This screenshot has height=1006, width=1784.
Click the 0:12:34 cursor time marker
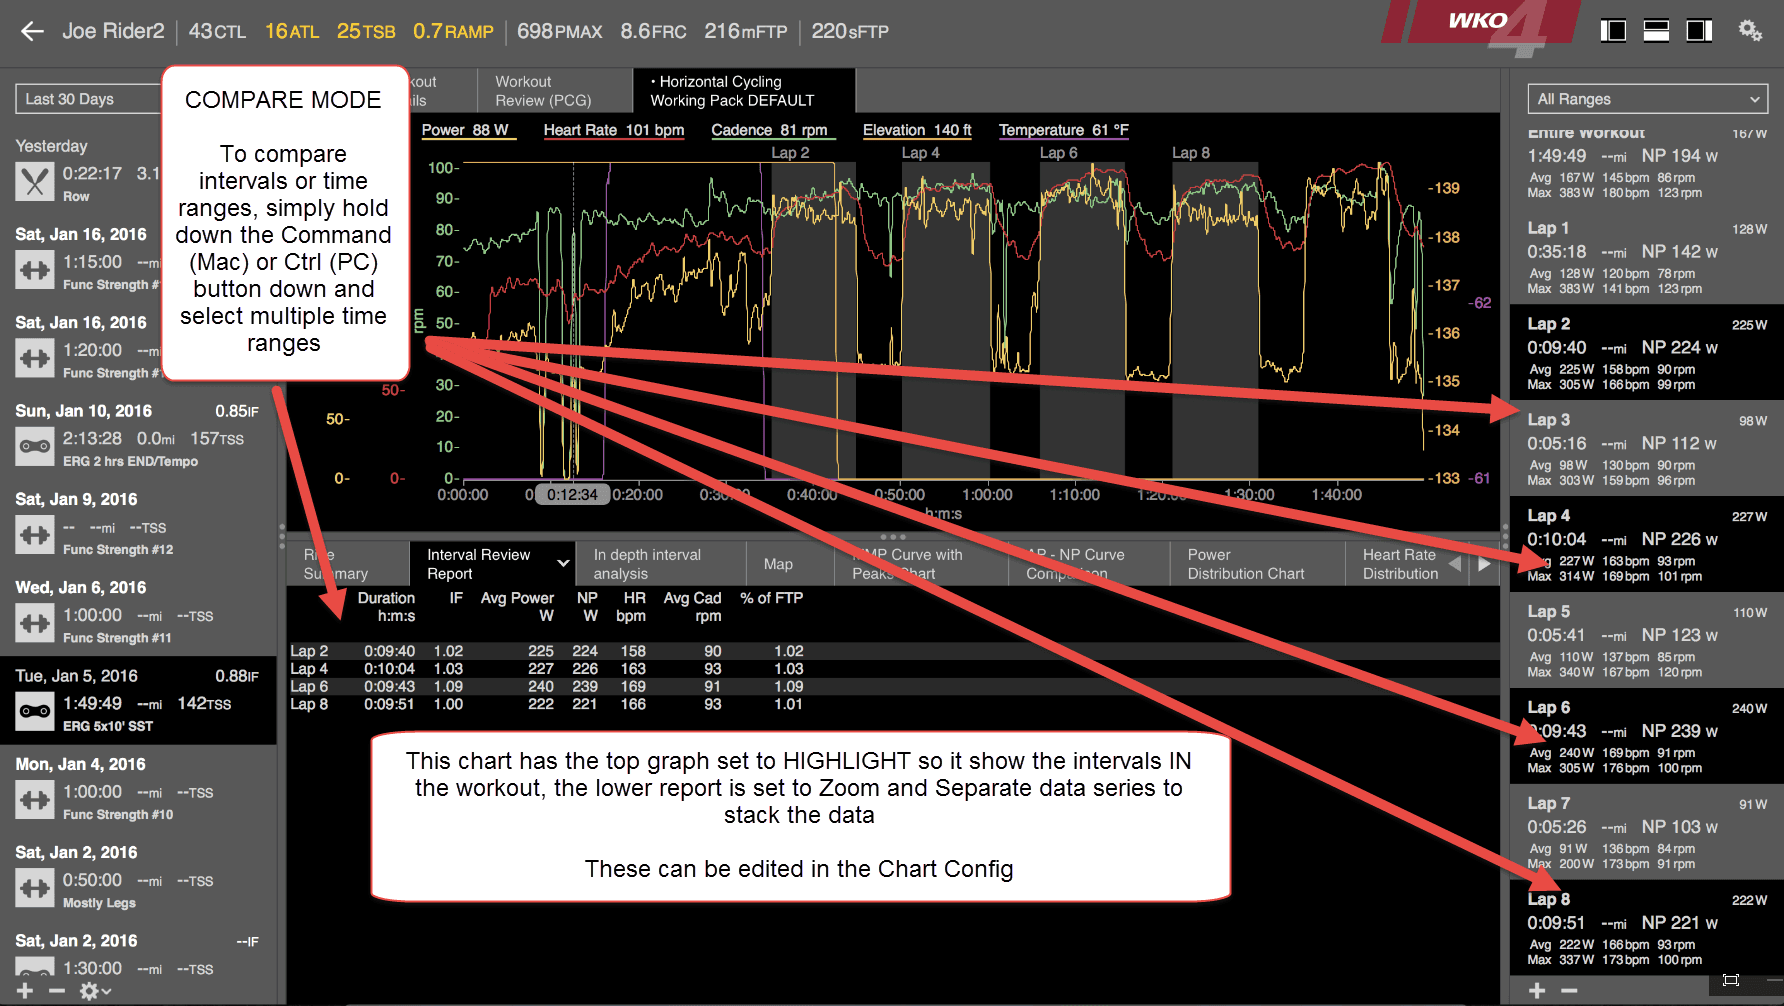pos(572,494)
